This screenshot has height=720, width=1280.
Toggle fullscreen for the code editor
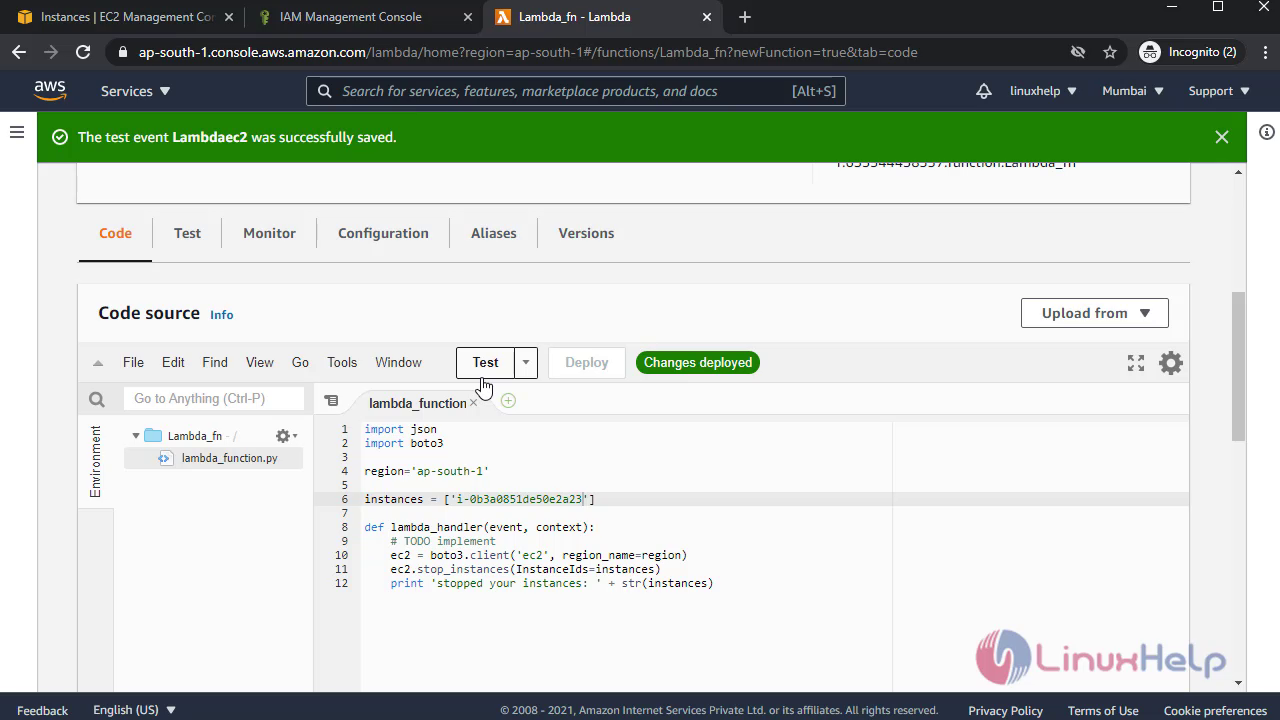[1136, 363]
